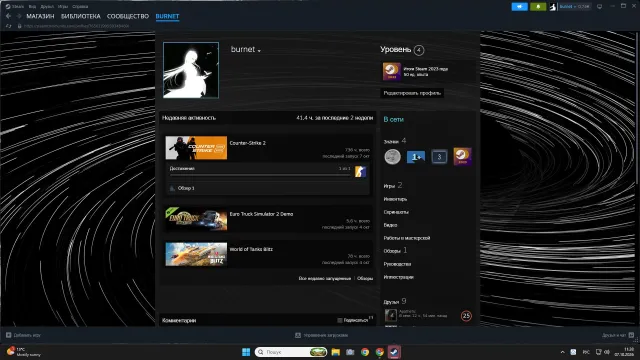Screen dimensions: 640x360
Task: Open the Windows Start button
Action: 246,352
